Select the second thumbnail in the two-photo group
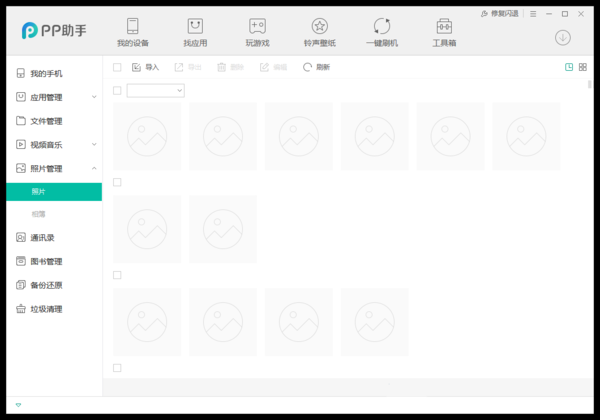The width and height of the screenshot is (600, 420). click(x=223, y=229)
